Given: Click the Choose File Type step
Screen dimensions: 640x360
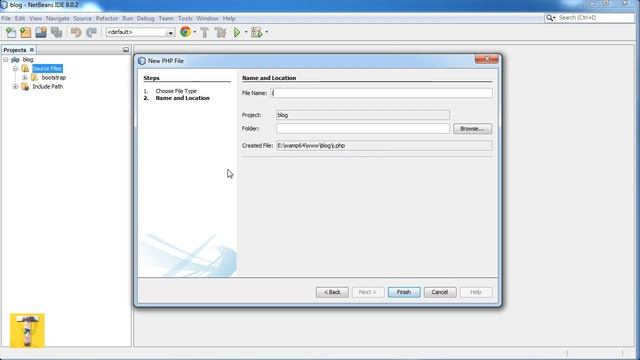Looking at the screenshot, I should coord(176,91).
